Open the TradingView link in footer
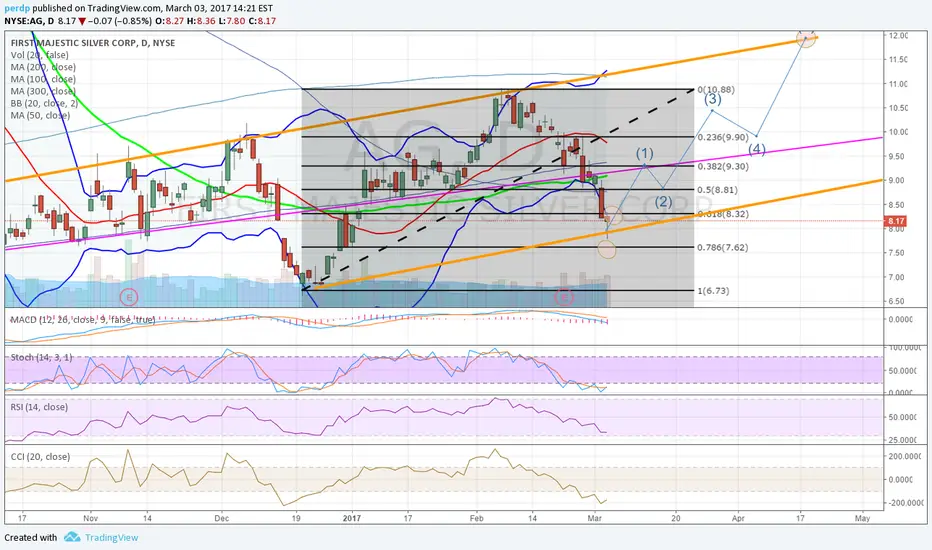Viewport: 932px width, 550px height. click(111, 538)
